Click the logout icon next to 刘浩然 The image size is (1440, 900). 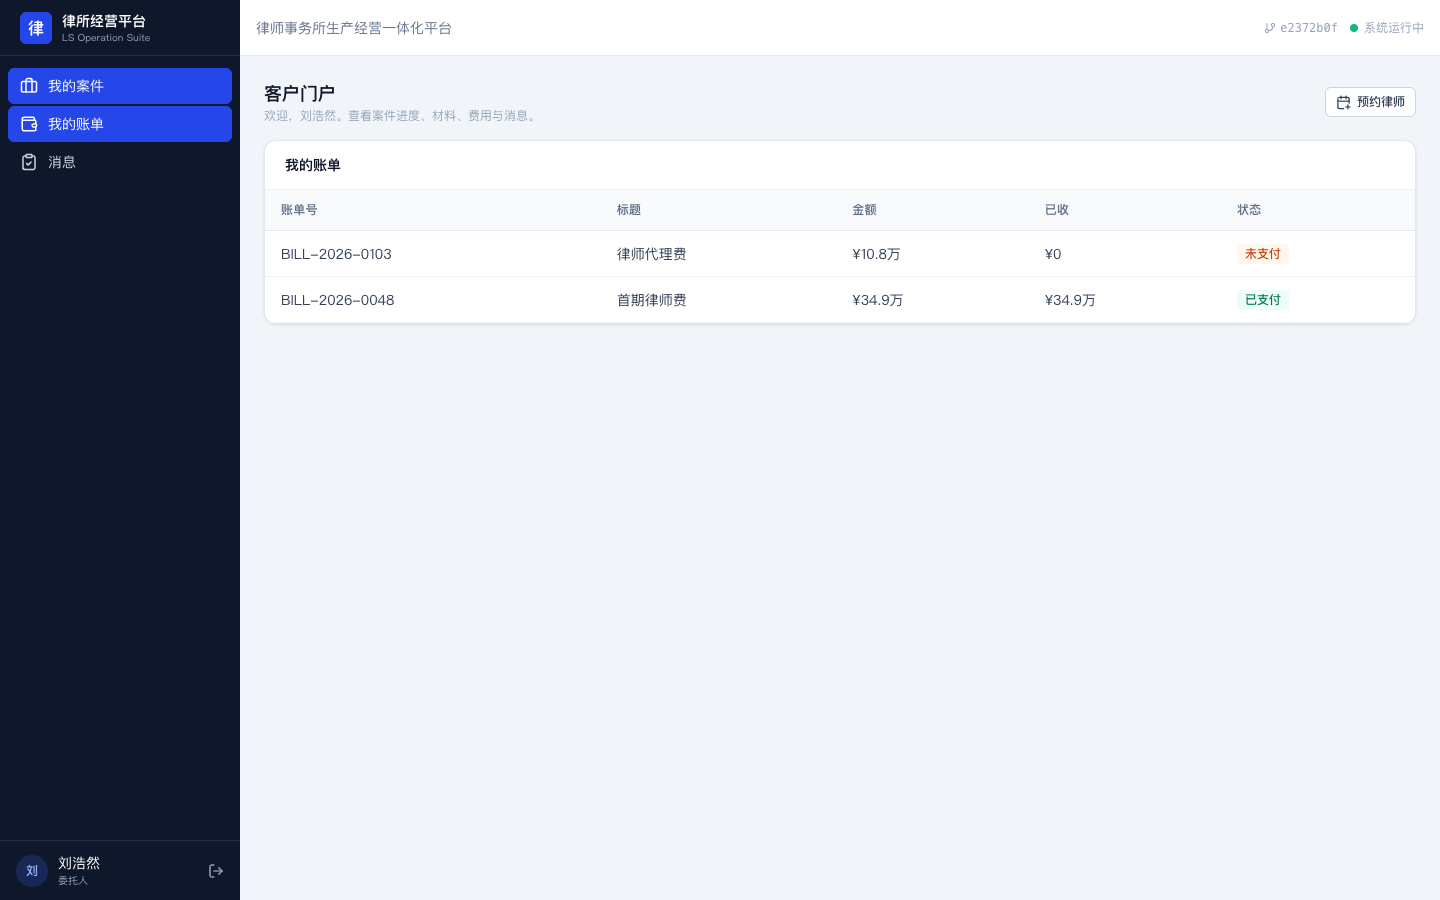[216, 871]
